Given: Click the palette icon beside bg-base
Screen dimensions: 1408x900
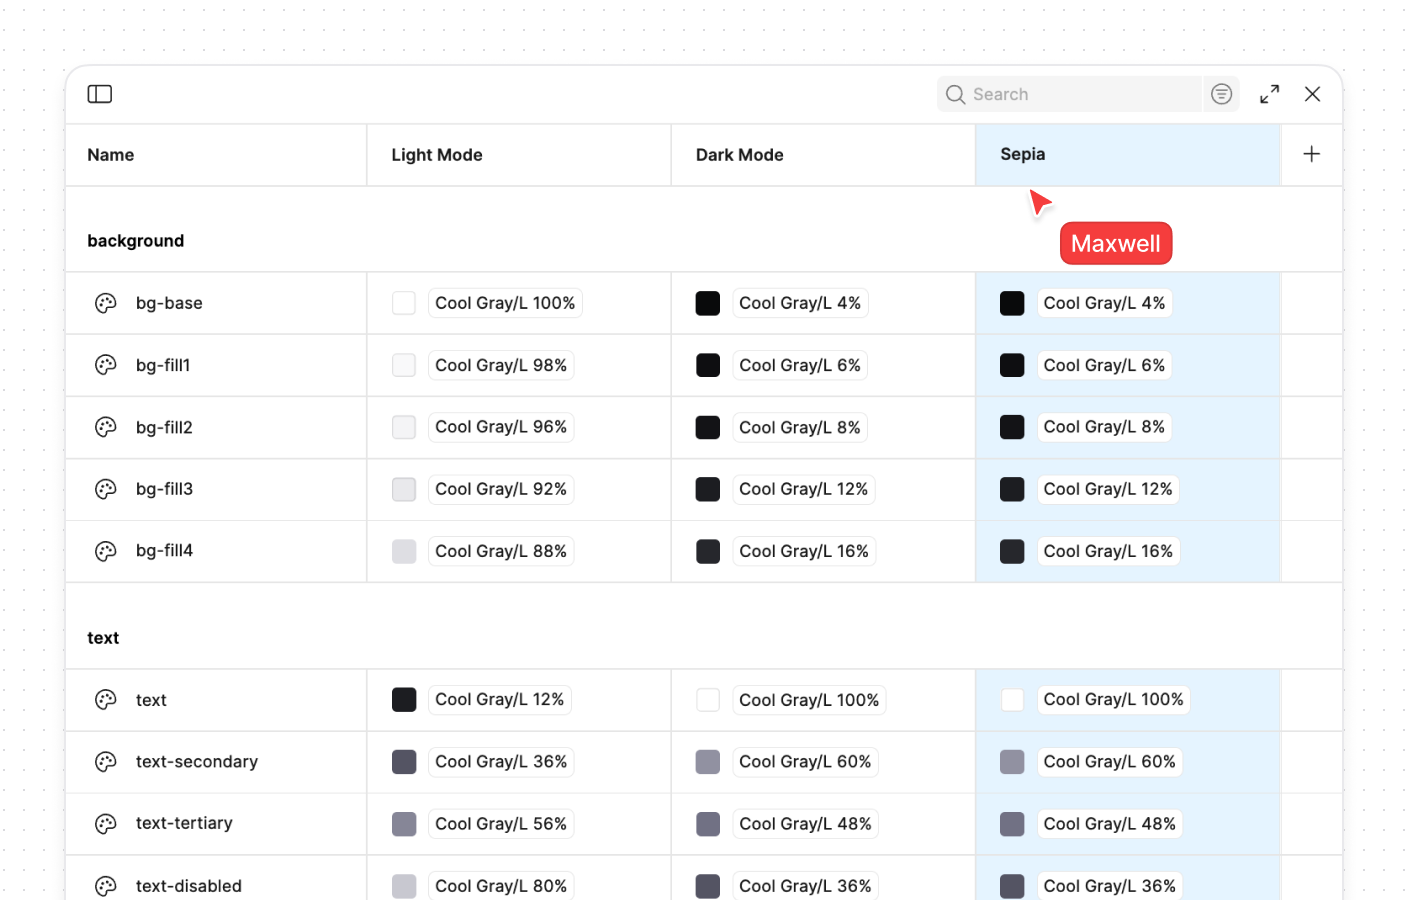Looking at the screenshot, I should tap(106, 303).
